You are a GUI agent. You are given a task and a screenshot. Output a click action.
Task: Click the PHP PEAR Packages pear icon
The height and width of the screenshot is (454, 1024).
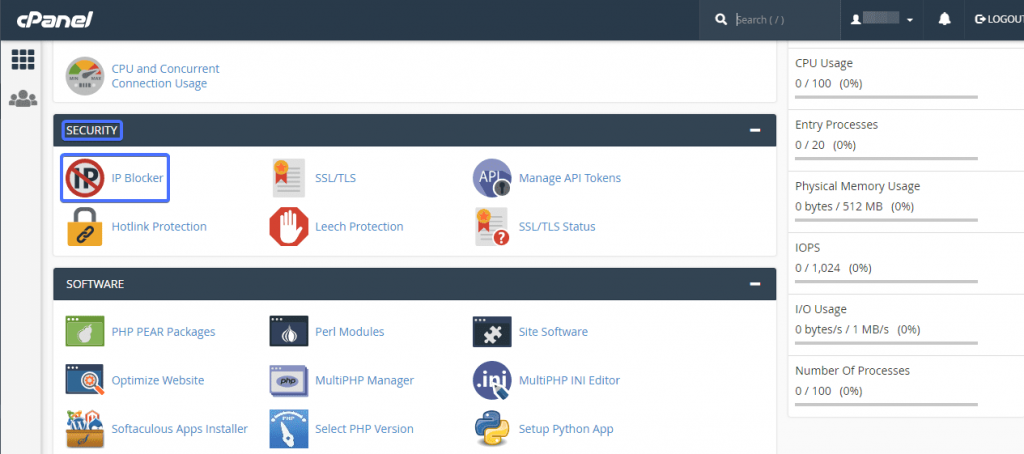point(85,331)
